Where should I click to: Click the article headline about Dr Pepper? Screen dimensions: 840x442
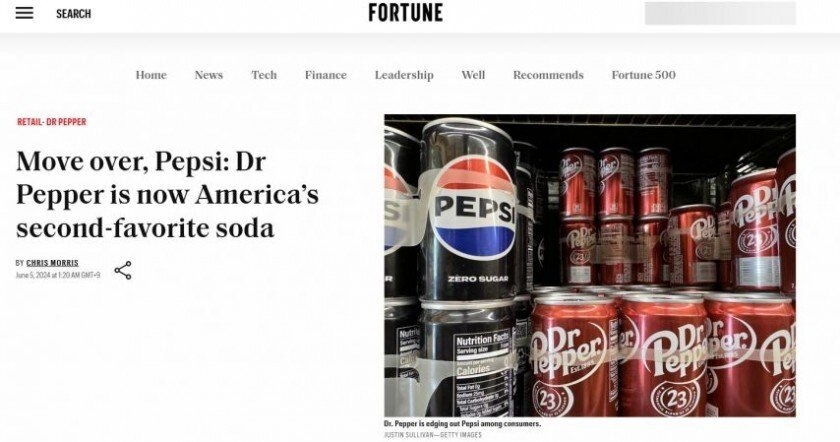tap(167, 194)
